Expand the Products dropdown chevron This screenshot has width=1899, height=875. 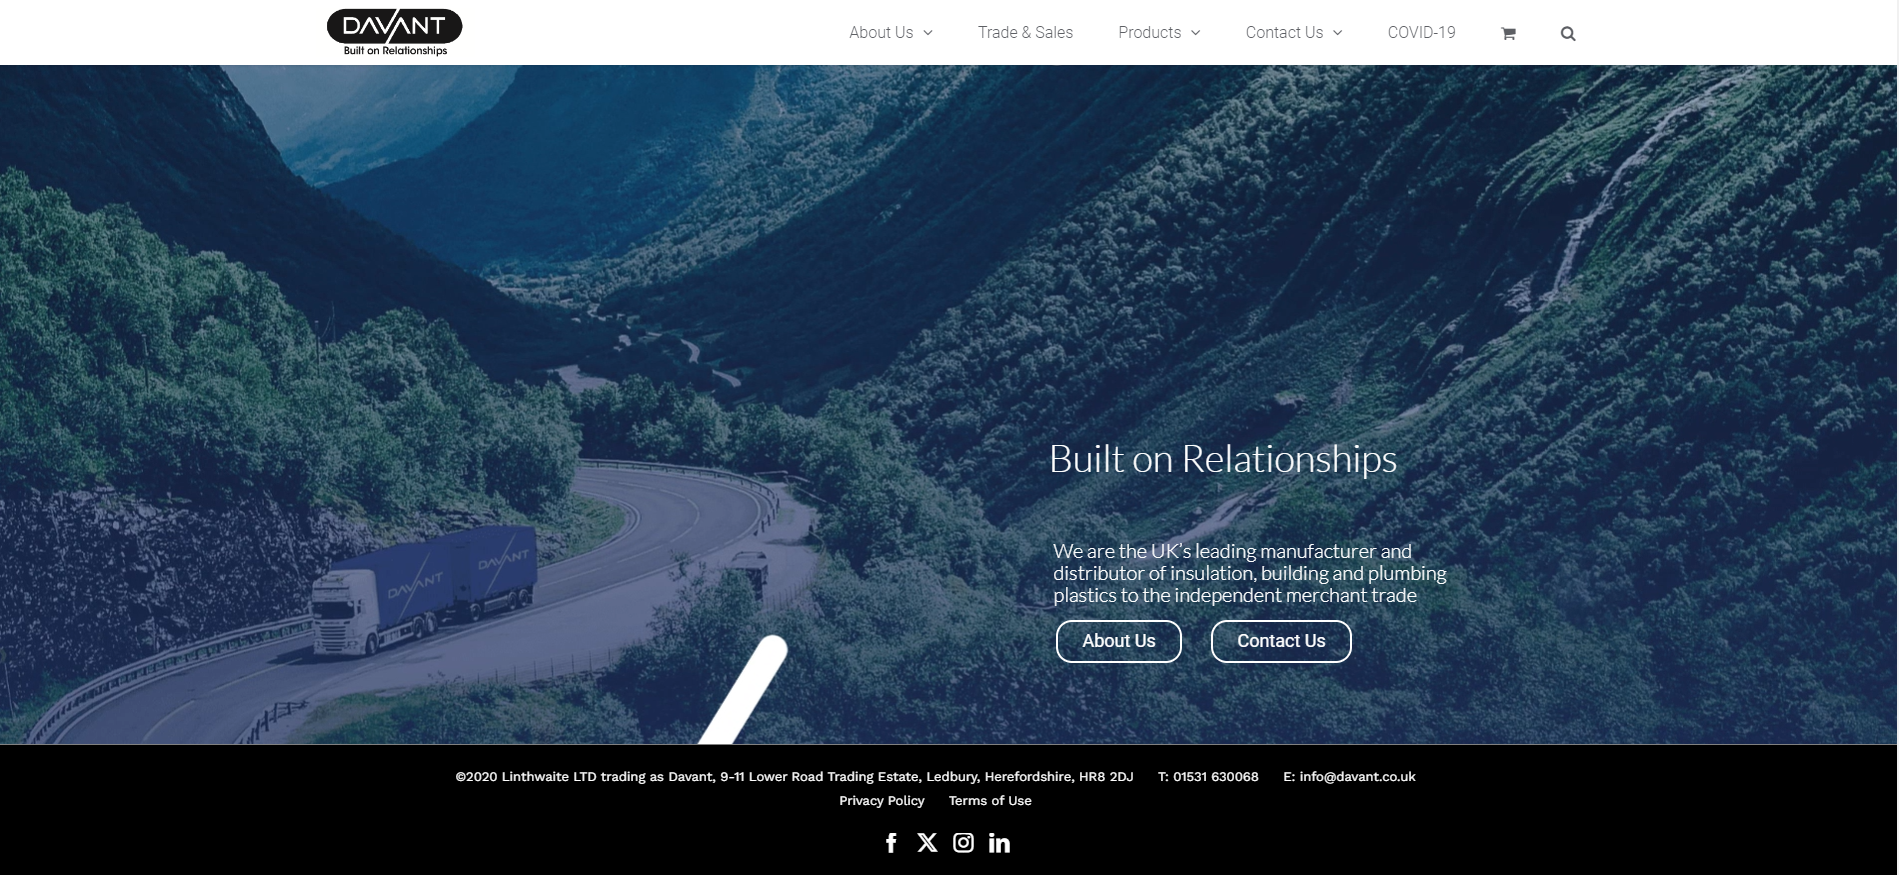pos(1196,33)
